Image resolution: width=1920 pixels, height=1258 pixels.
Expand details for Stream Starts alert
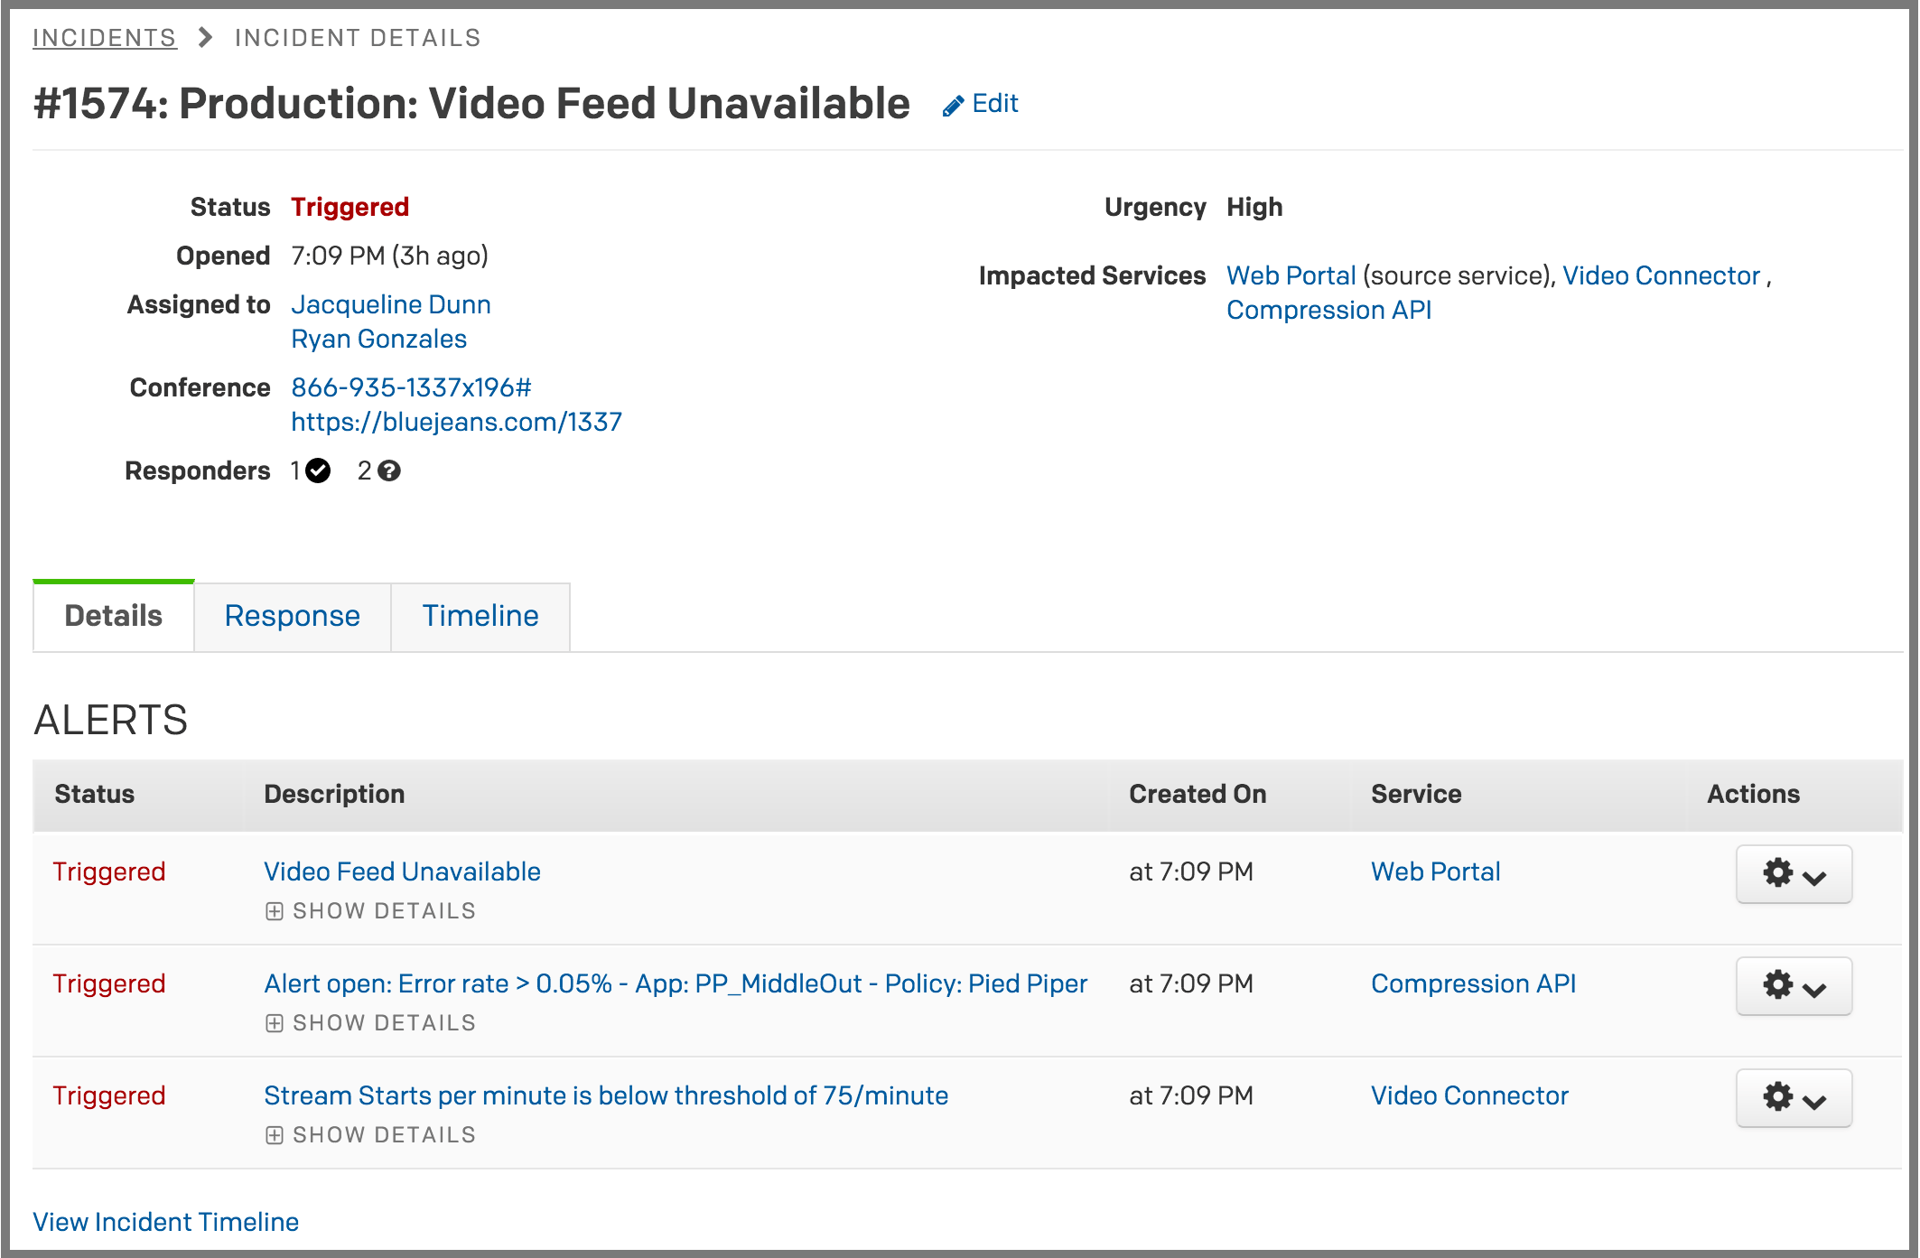click(x=370, y=1135)
